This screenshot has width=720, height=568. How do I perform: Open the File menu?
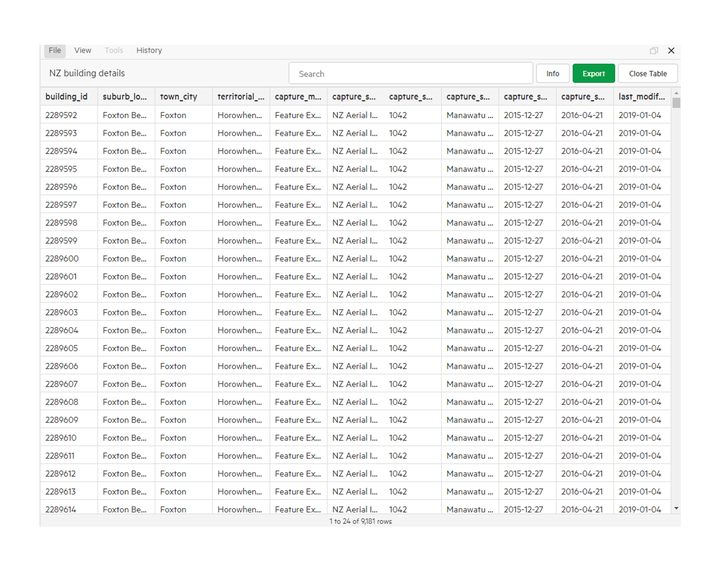point(55,51)
